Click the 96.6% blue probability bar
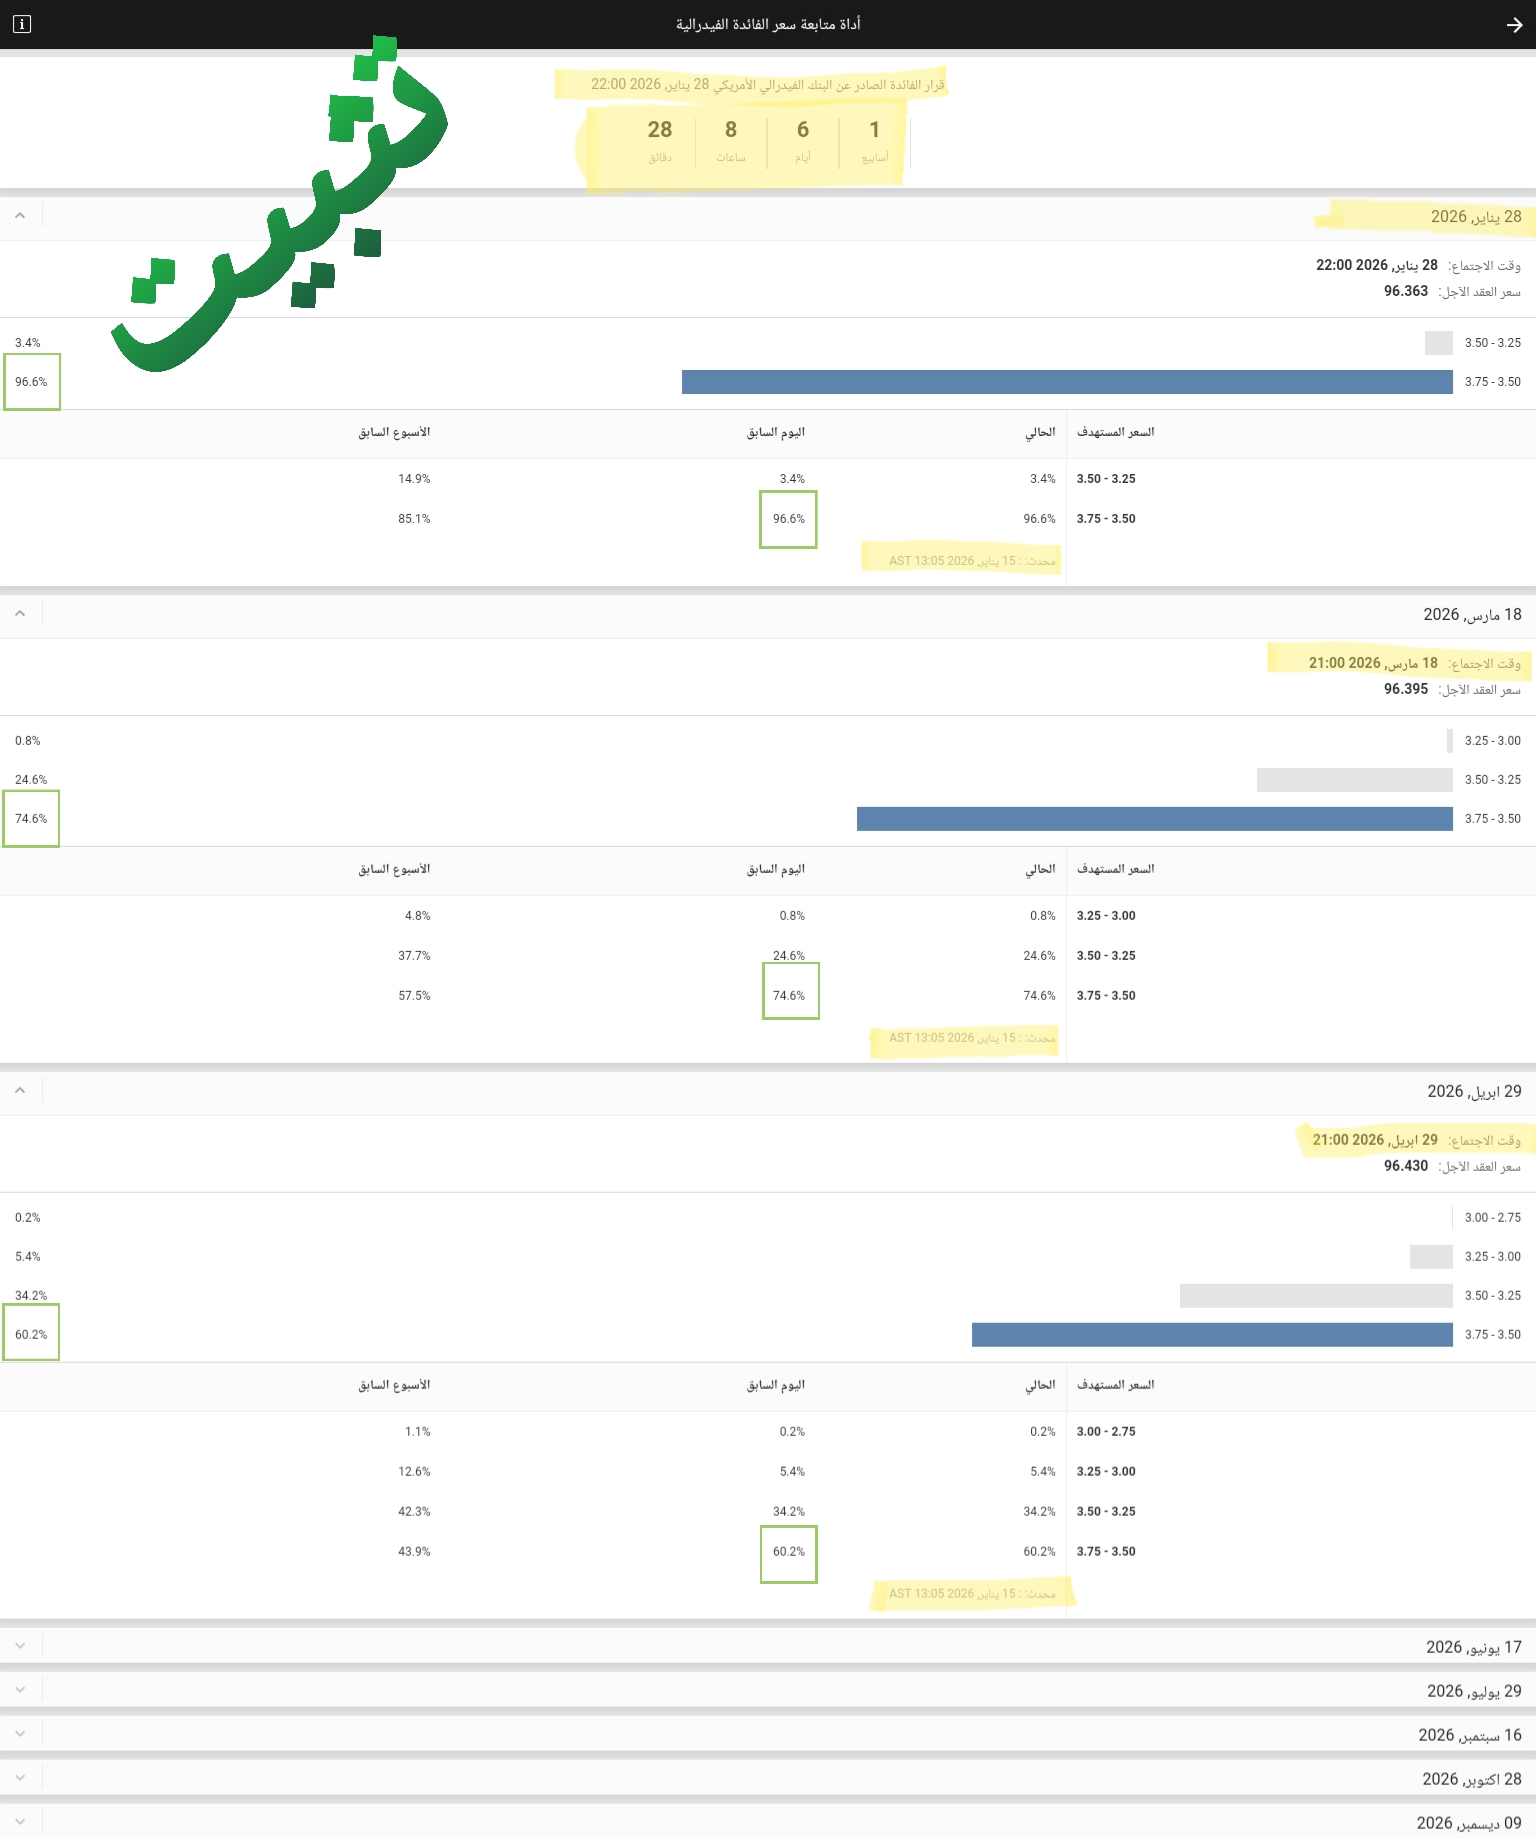The image size is (1536, 1838). tap(1067, 382)
